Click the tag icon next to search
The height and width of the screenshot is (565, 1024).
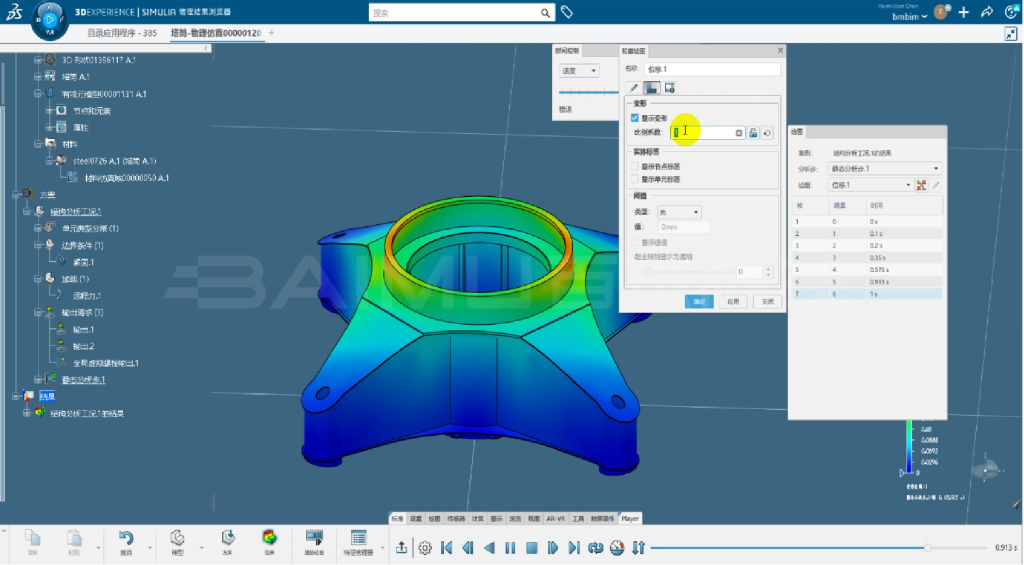coord(567,13)
